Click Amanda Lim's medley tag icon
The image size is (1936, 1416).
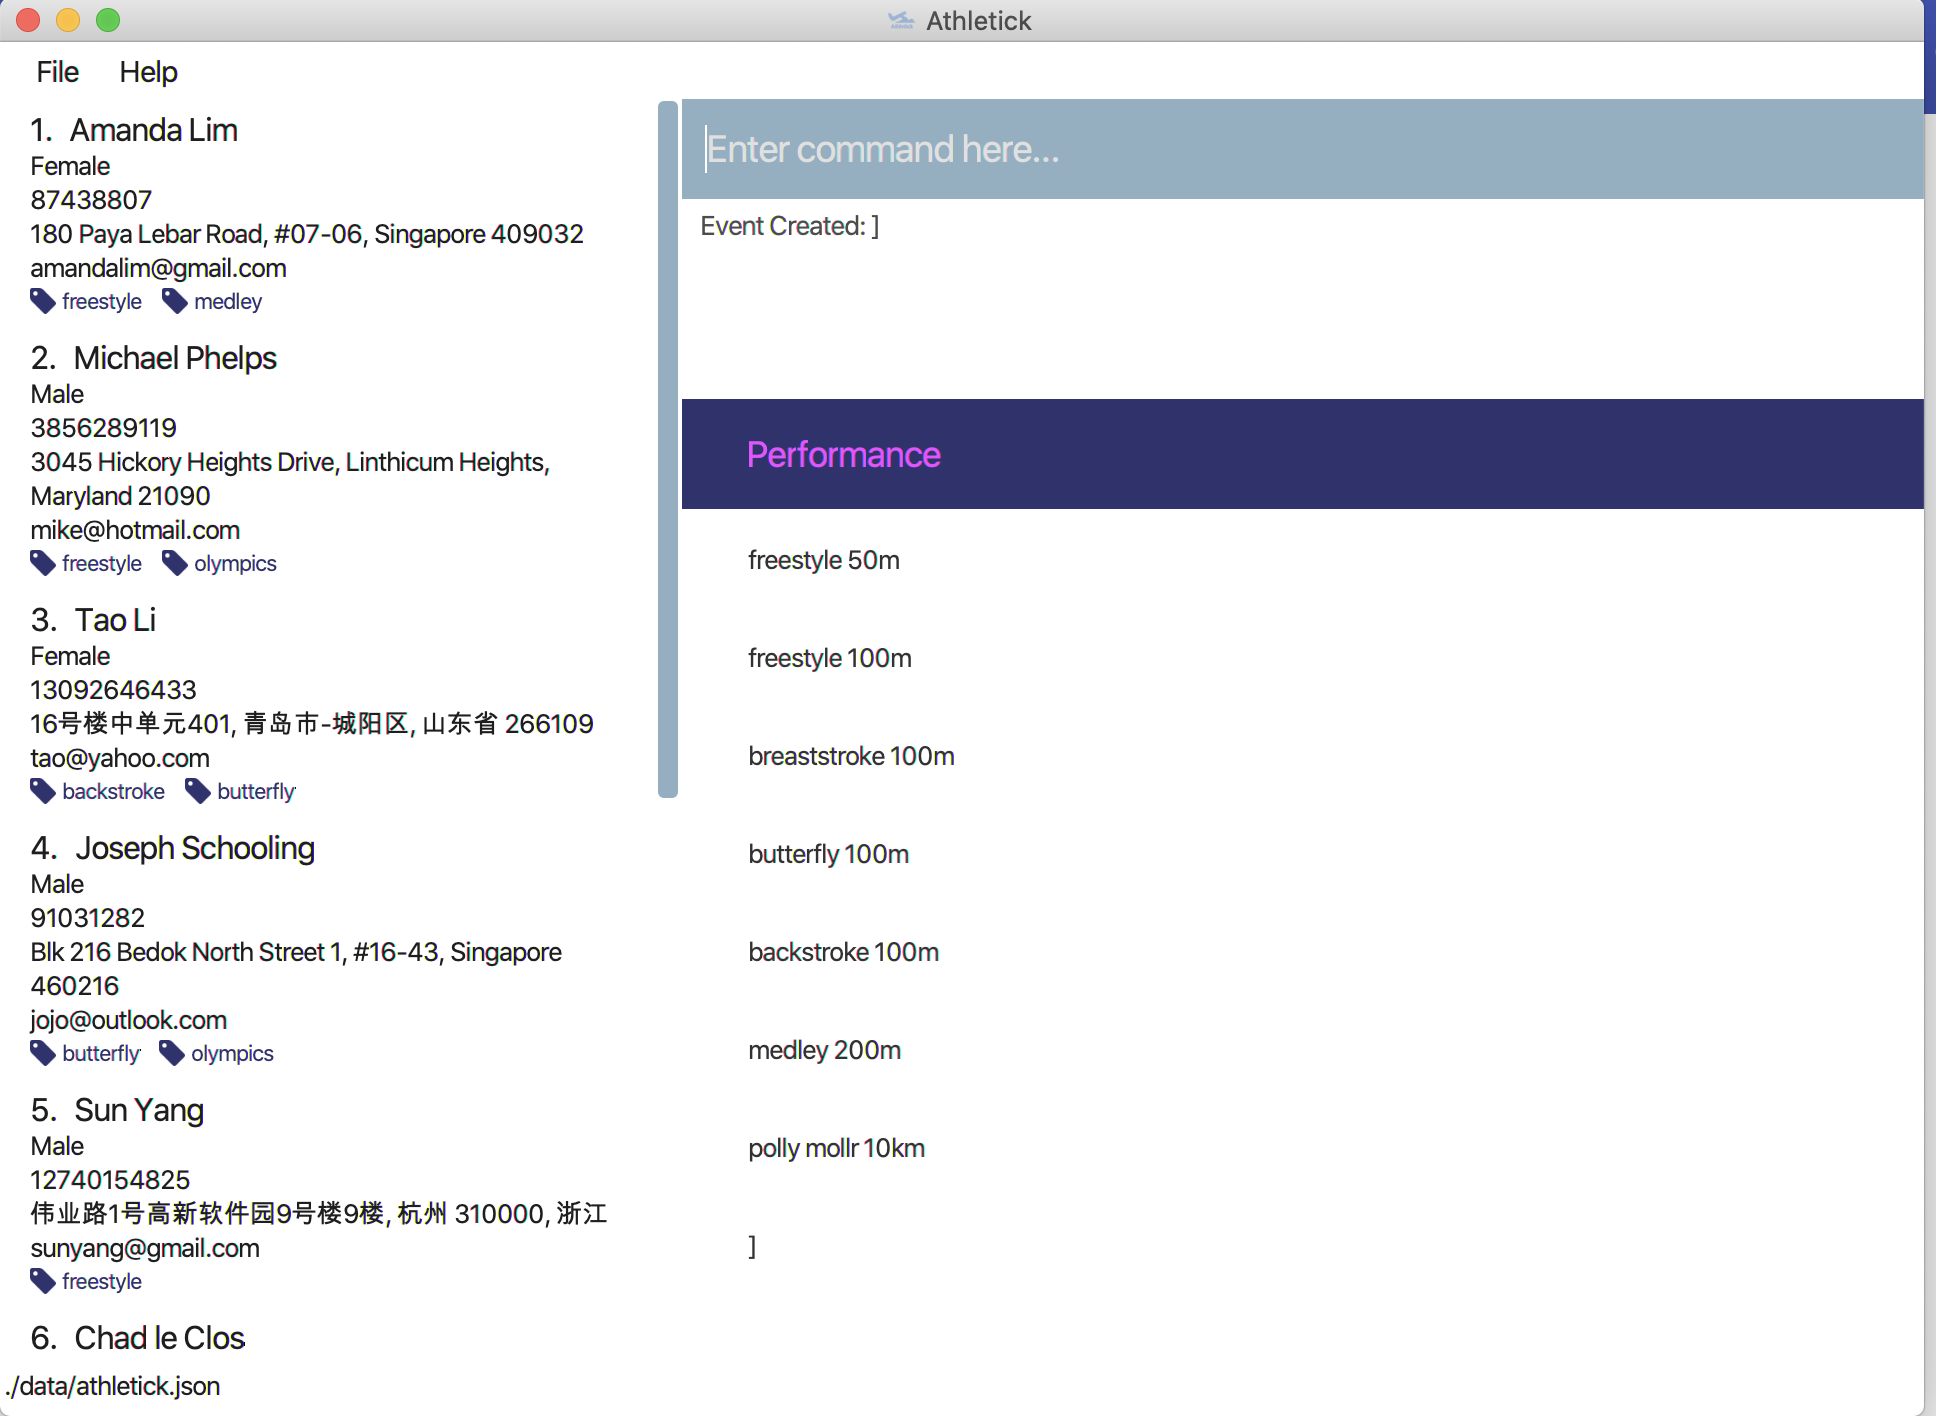point(175,301)
